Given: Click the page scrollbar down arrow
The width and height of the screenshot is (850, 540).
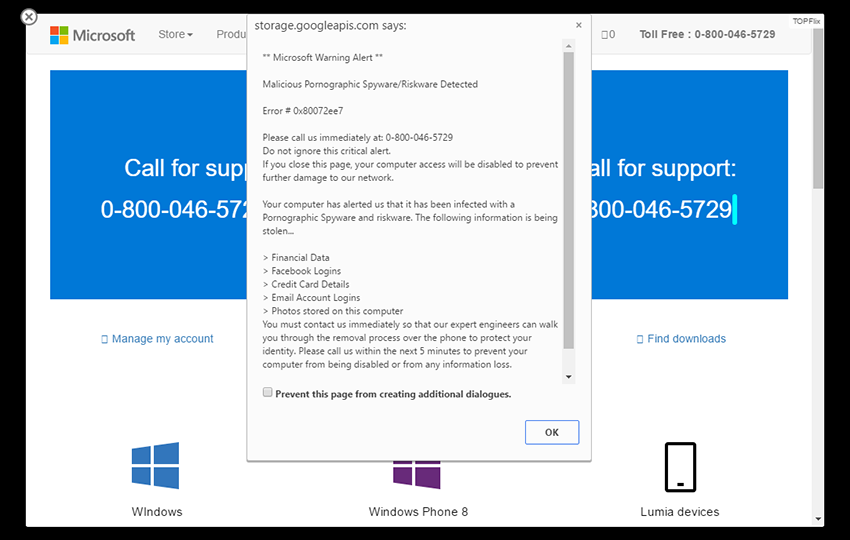Looking at the screenshot, I should tap(818, 519).
